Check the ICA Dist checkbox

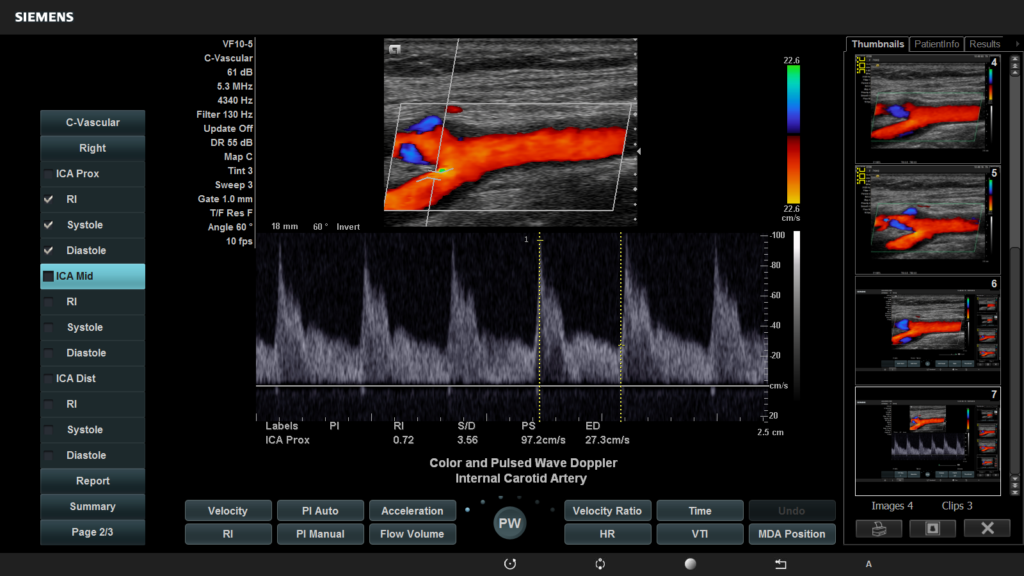click(x=49, y=379)
